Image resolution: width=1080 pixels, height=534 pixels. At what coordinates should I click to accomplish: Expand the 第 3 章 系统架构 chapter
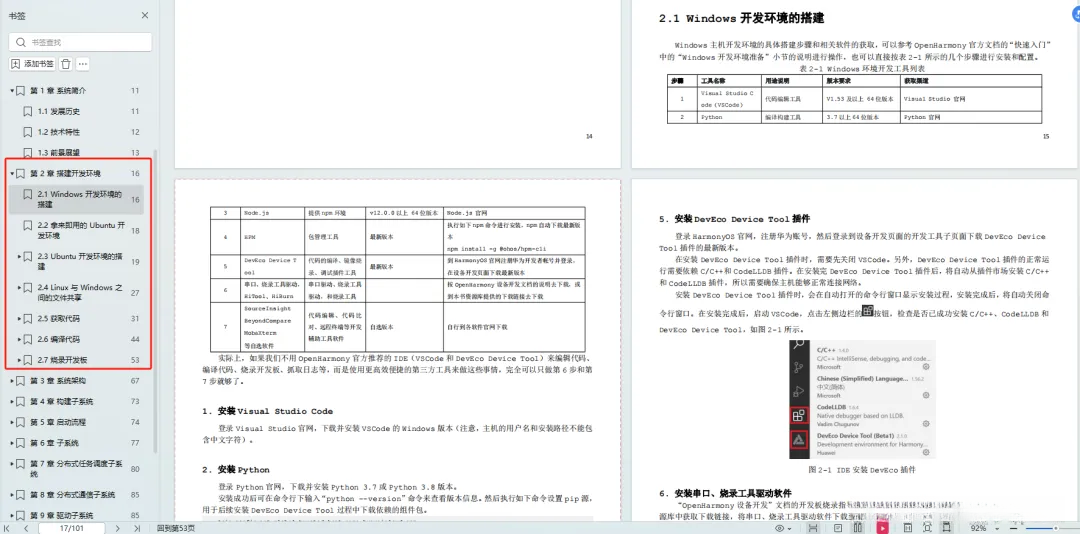12,380
